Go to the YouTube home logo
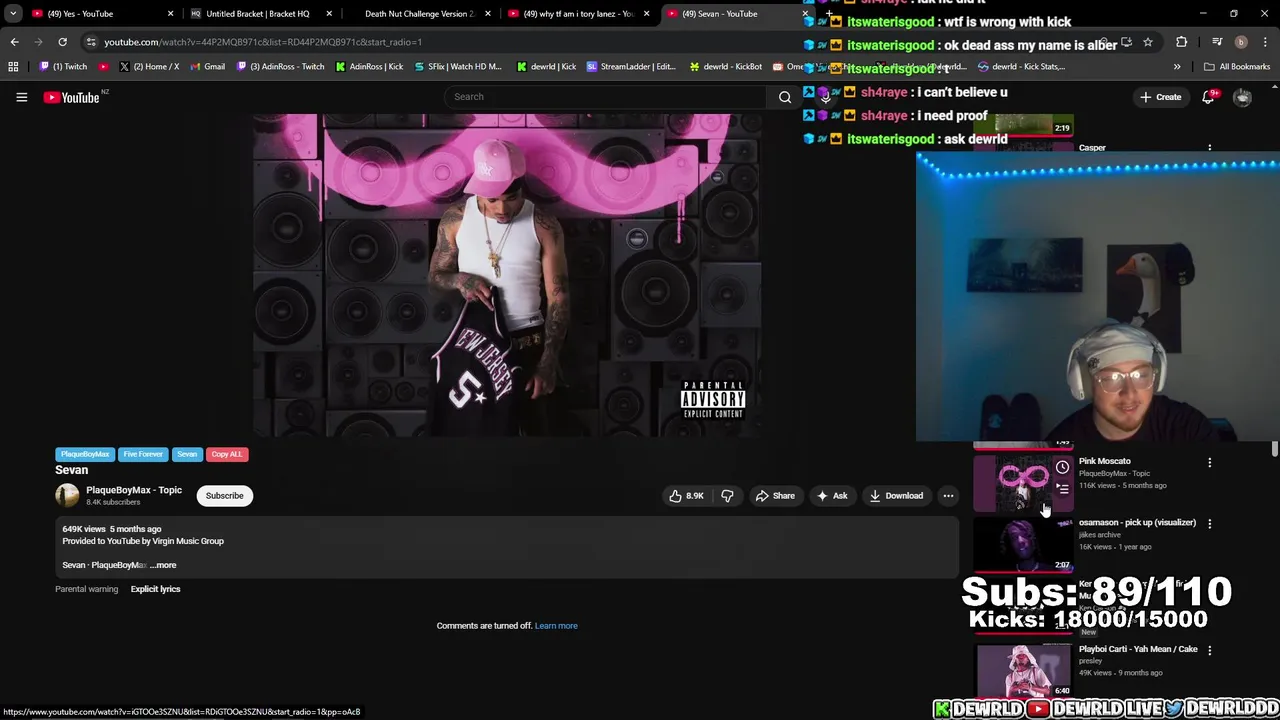The image size is (1280, 720). click(x=72, y=97)
